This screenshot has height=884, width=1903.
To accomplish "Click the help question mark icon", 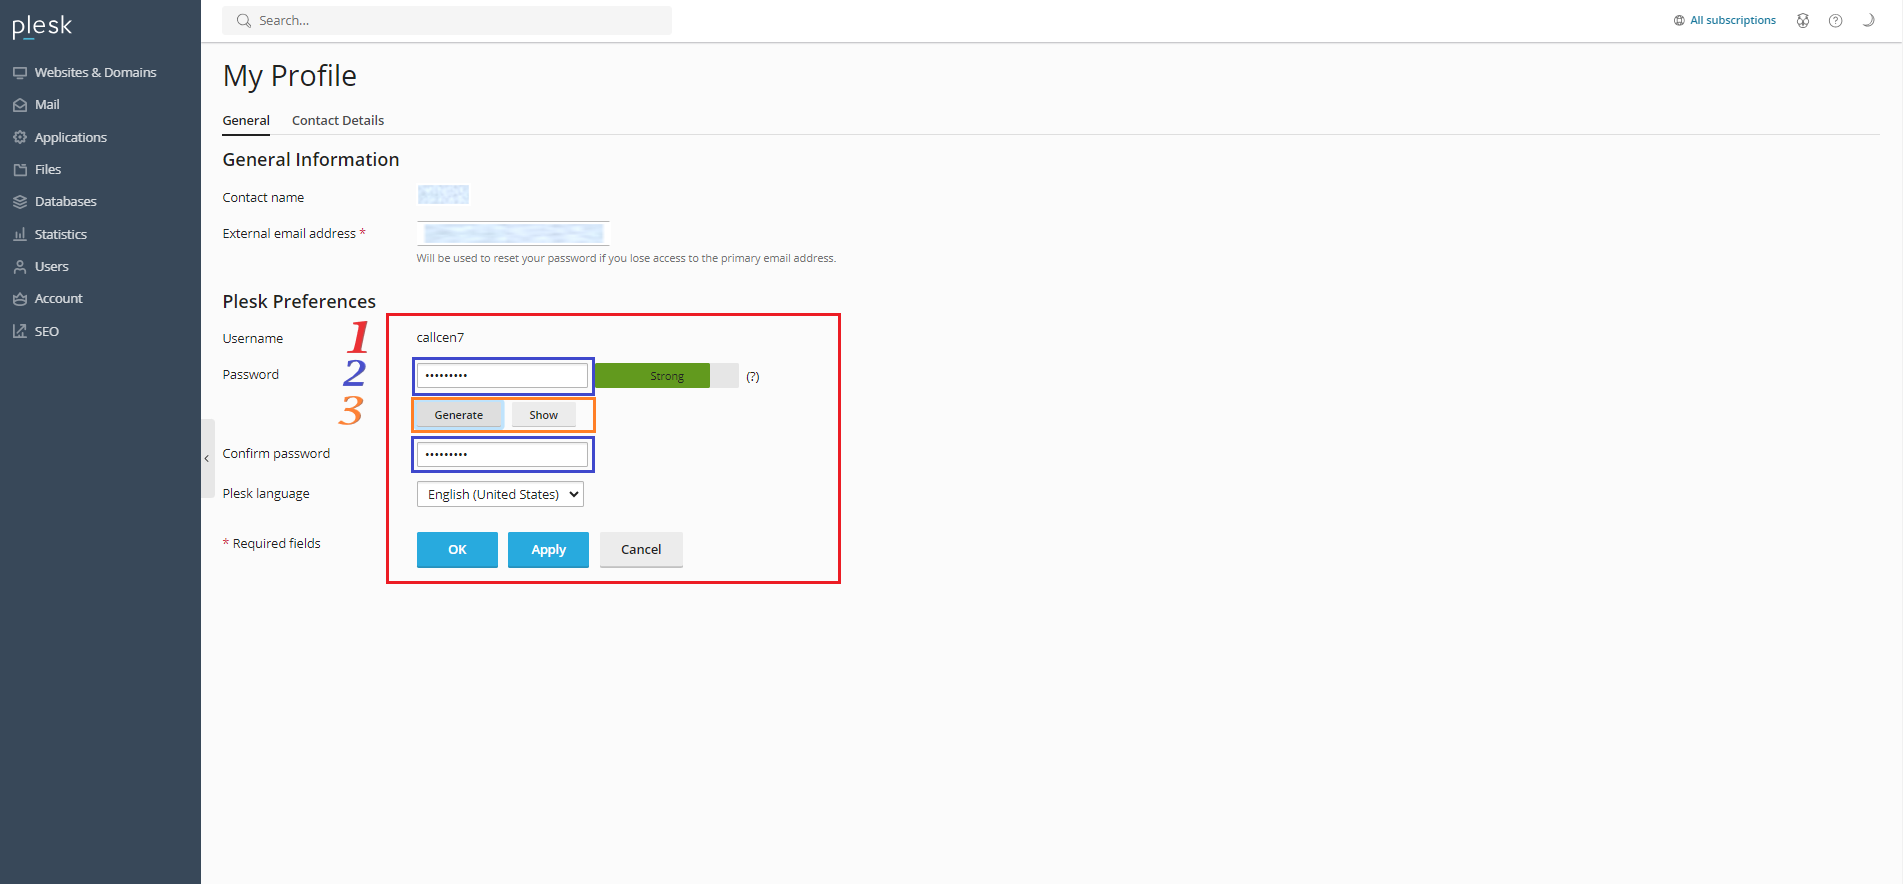I will pos(1835,21).
